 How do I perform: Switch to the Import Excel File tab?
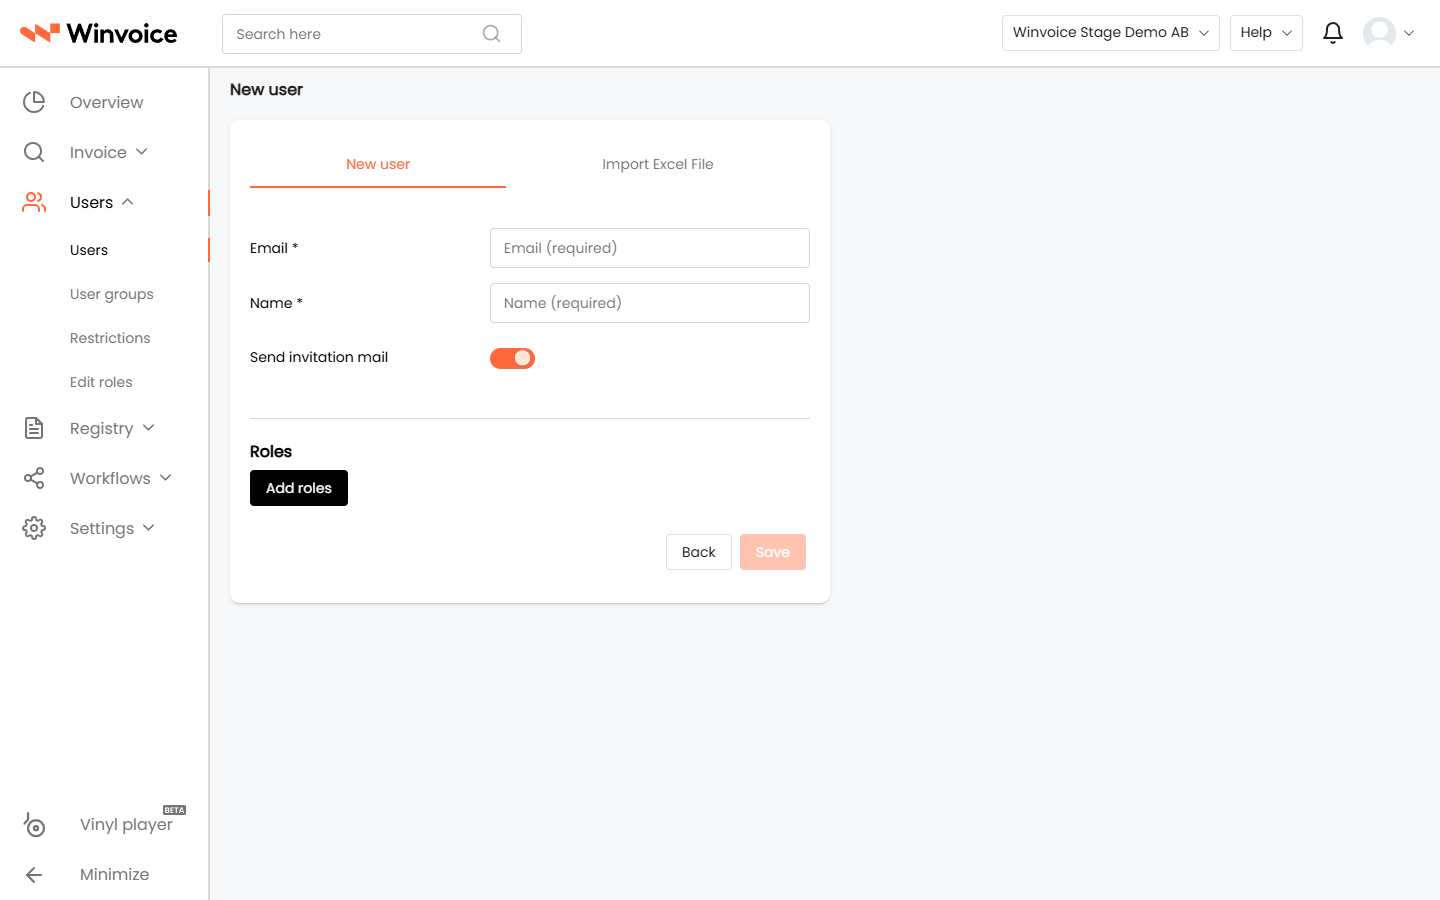[x=658, y=164]
